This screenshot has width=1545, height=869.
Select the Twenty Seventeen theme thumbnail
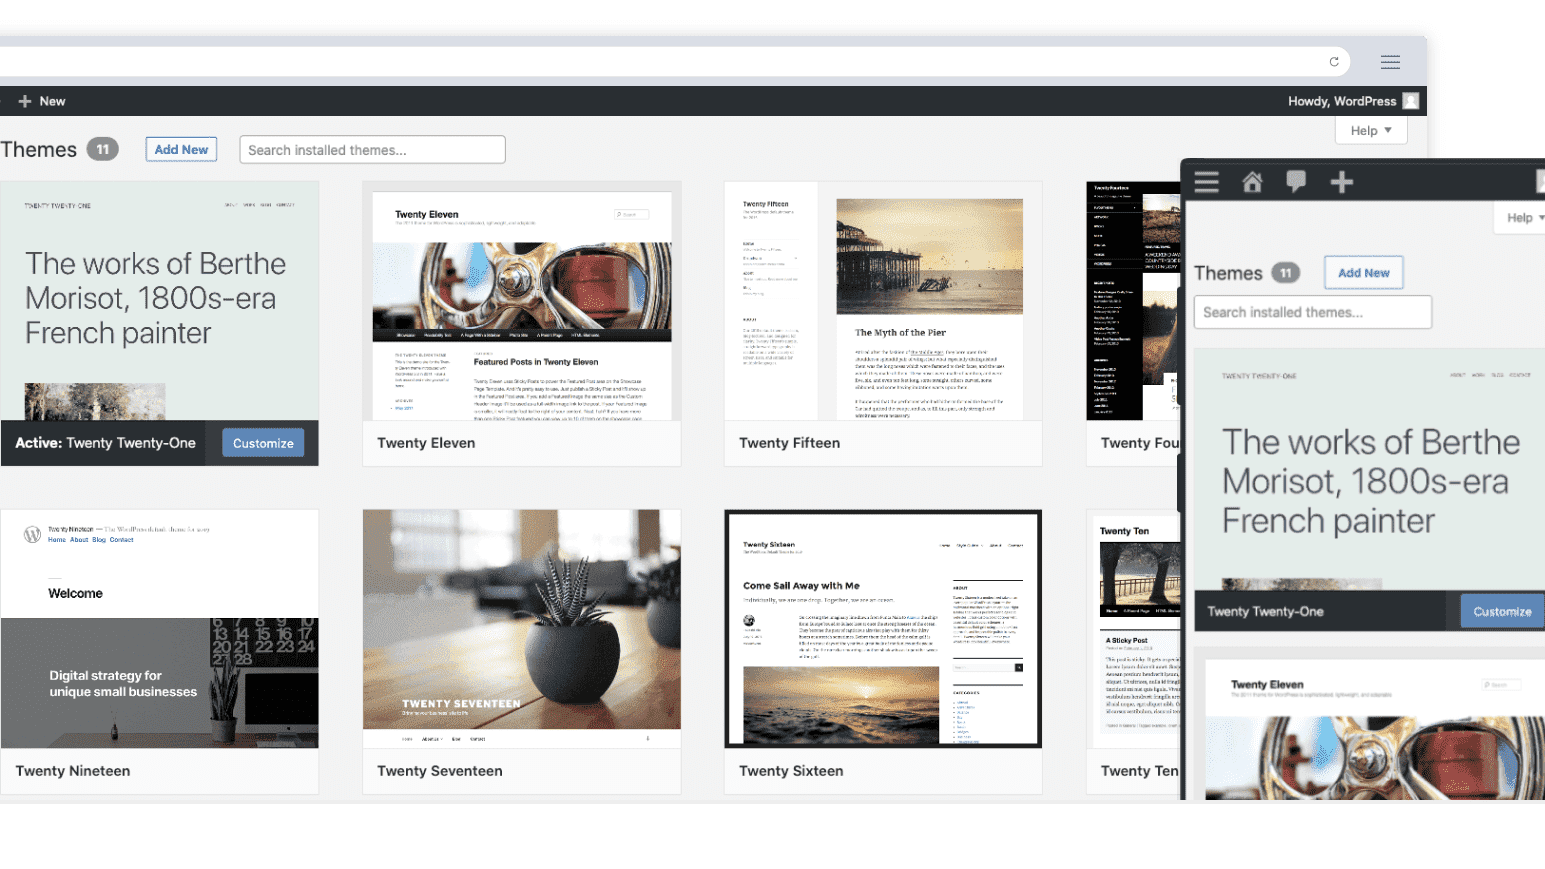(x=522, y=629)
